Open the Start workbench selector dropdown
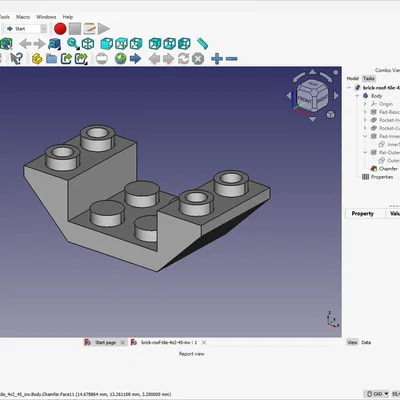The width and height of the screenshot is (400, 400). (26, 29)
